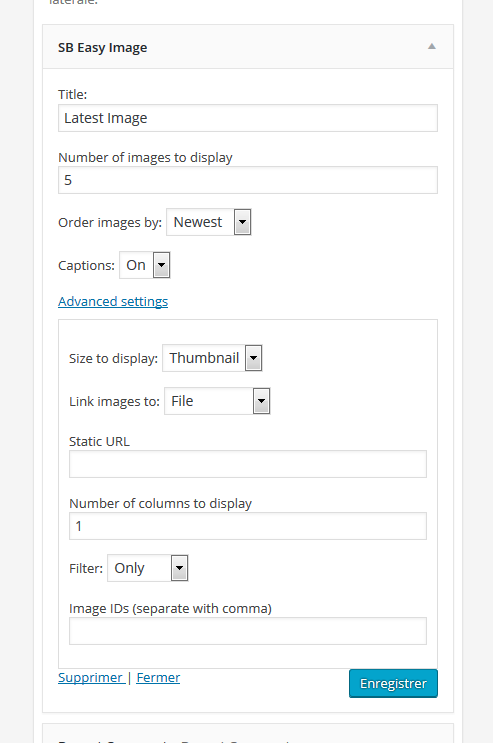Click the arrow button of Thumbnail select
Viewport: 493px width, 743px height.
tap(254, 358)
